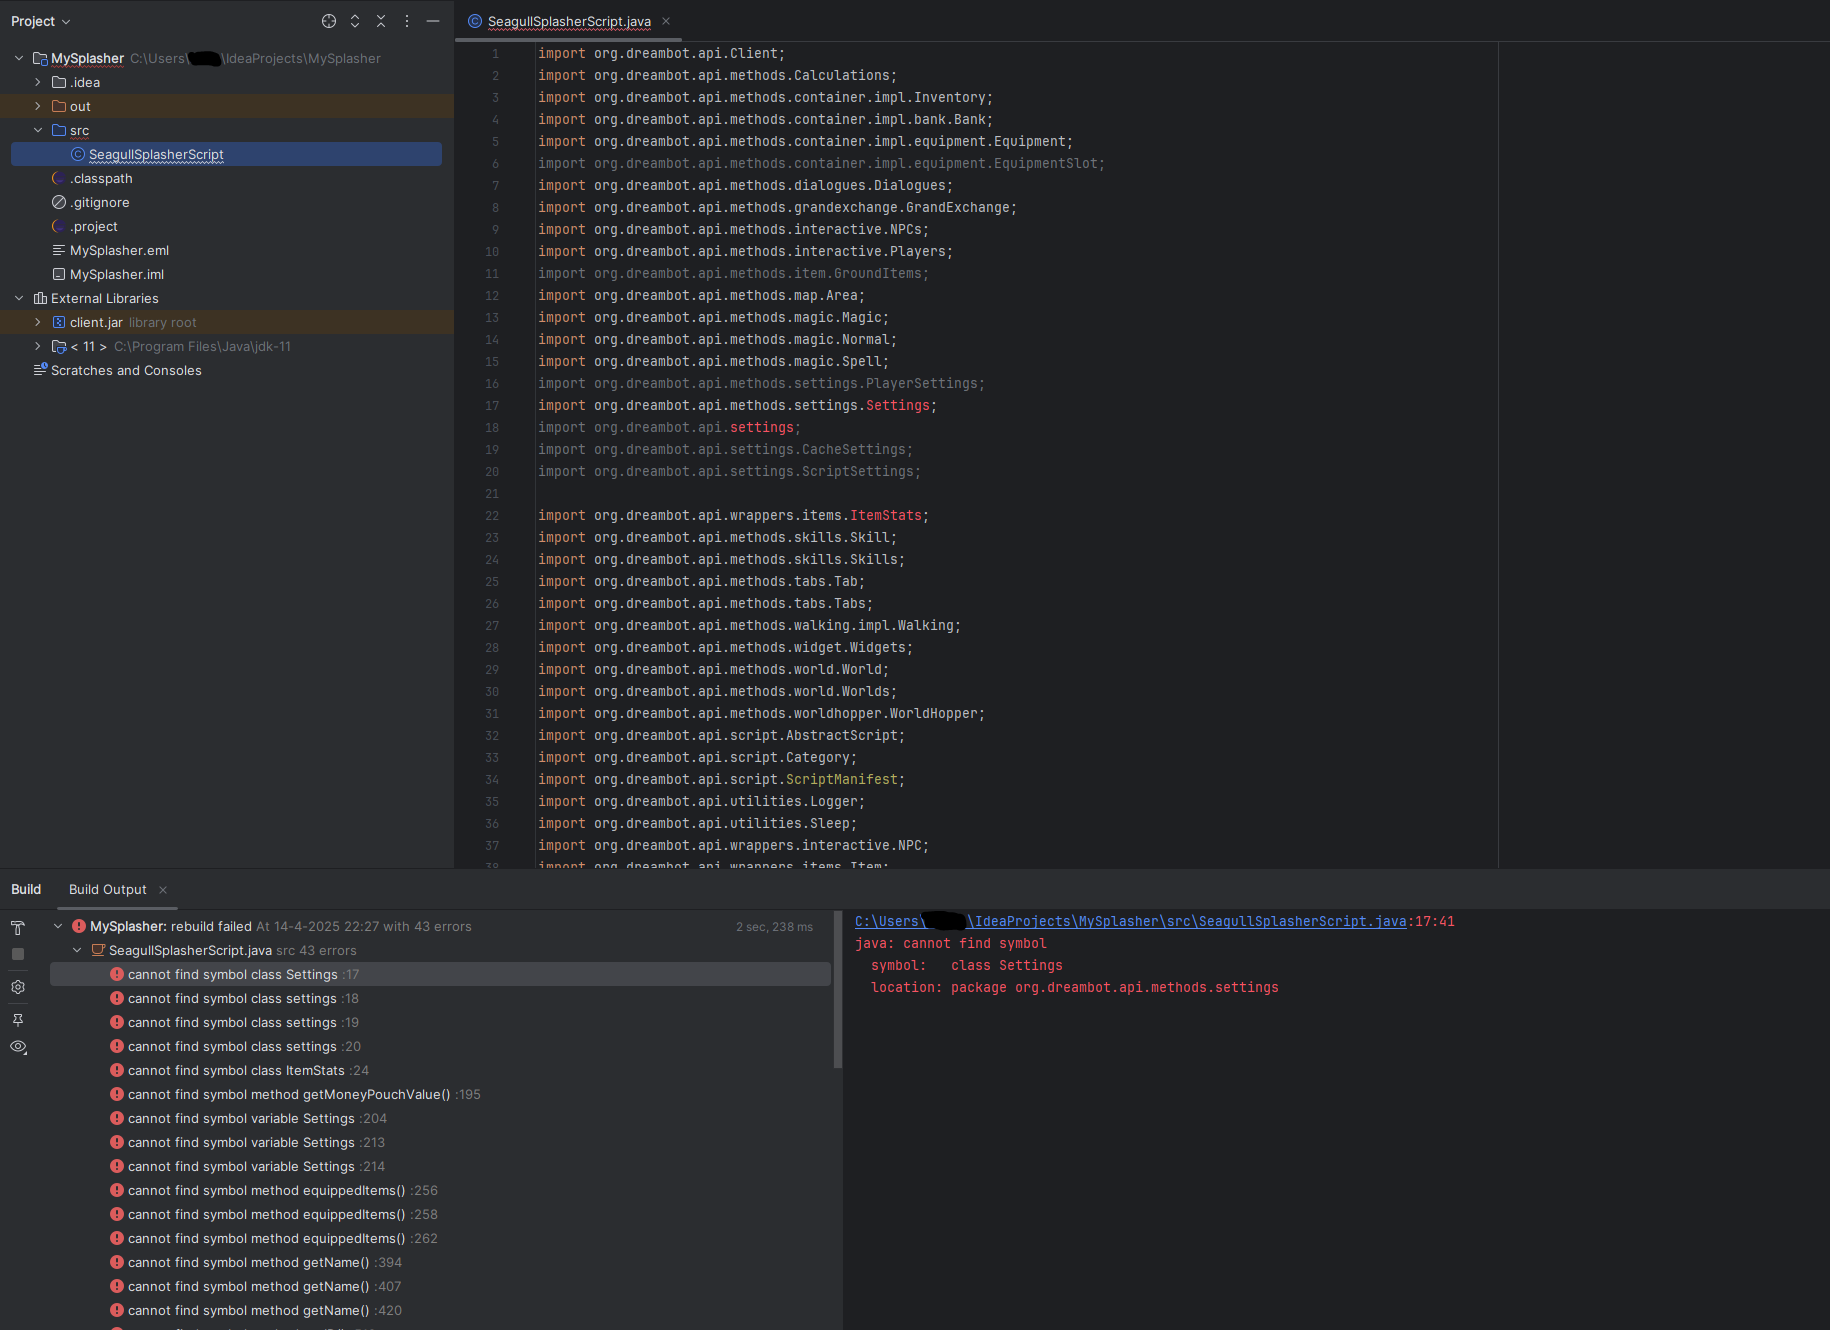Select equippedItems() error :256
The height and width of the screenshot is (1330, 1830).
pos(274,1190)
